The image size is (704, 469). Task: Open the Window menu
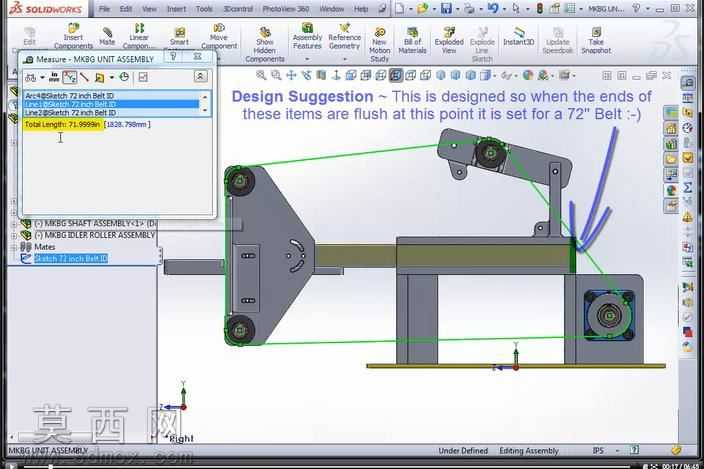(332, 9)
